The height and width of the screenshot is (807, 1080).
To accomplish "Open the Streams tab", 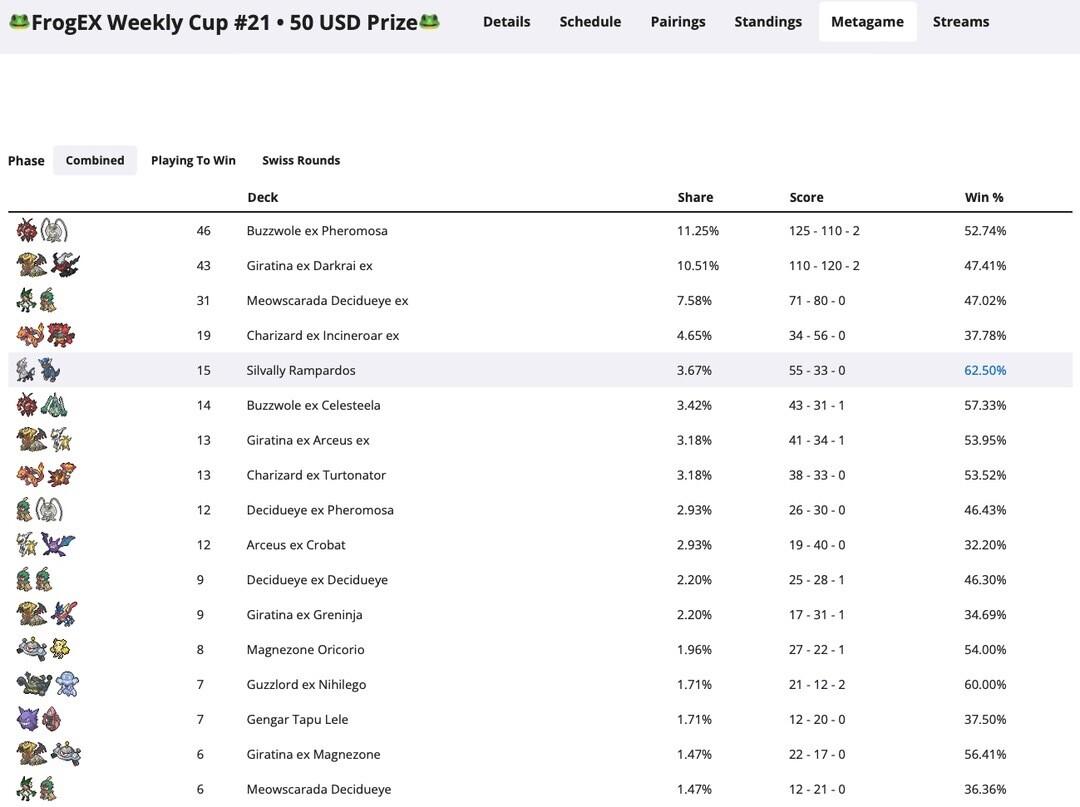I will (x=961, y=21).
